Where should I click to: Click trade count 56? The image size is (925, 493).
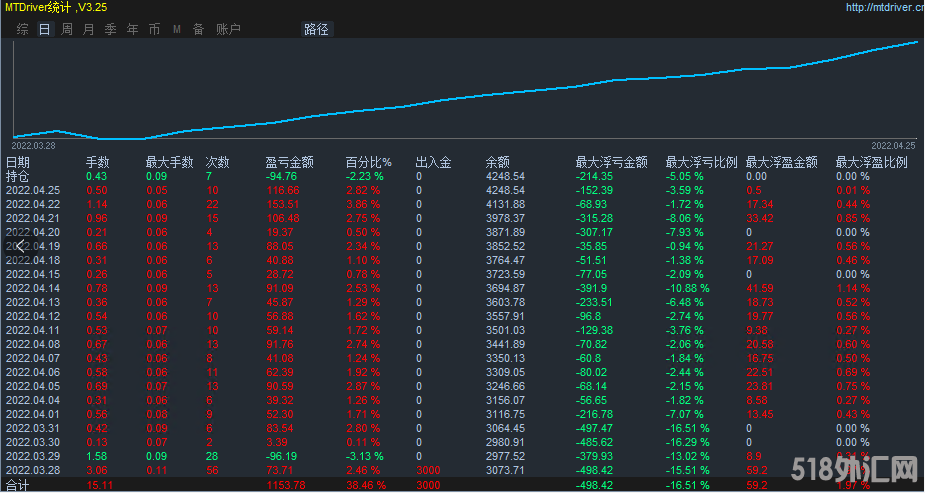click(212, 471)
